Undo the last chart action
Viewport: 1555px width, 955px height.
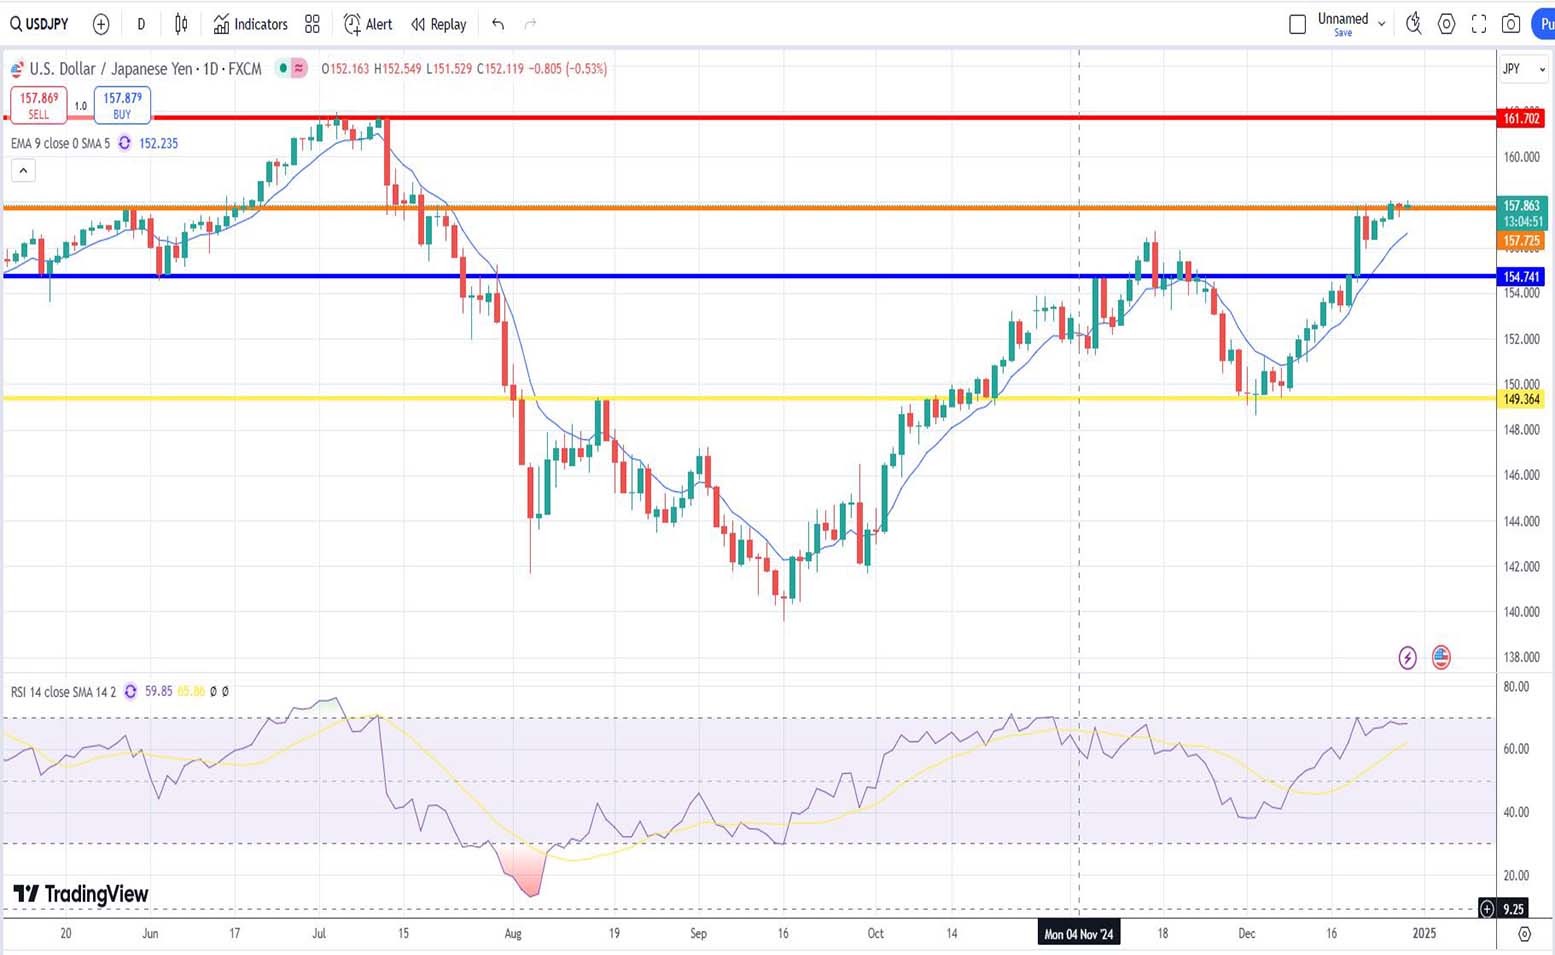[498, 24]
